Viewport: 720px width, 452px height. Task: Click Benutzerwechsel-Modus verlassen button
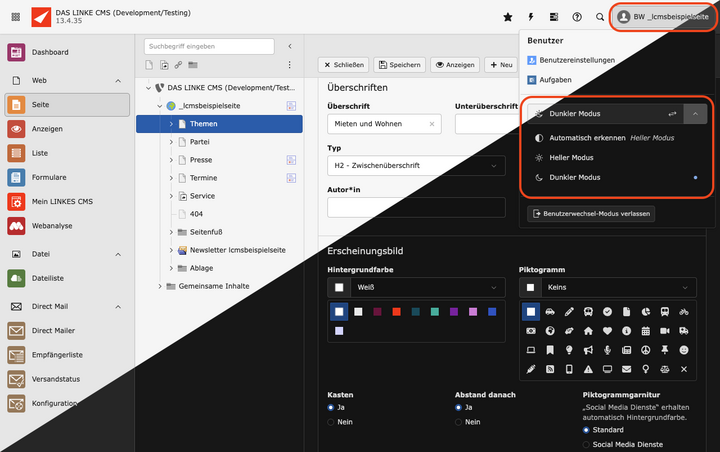tap(591, 214)
